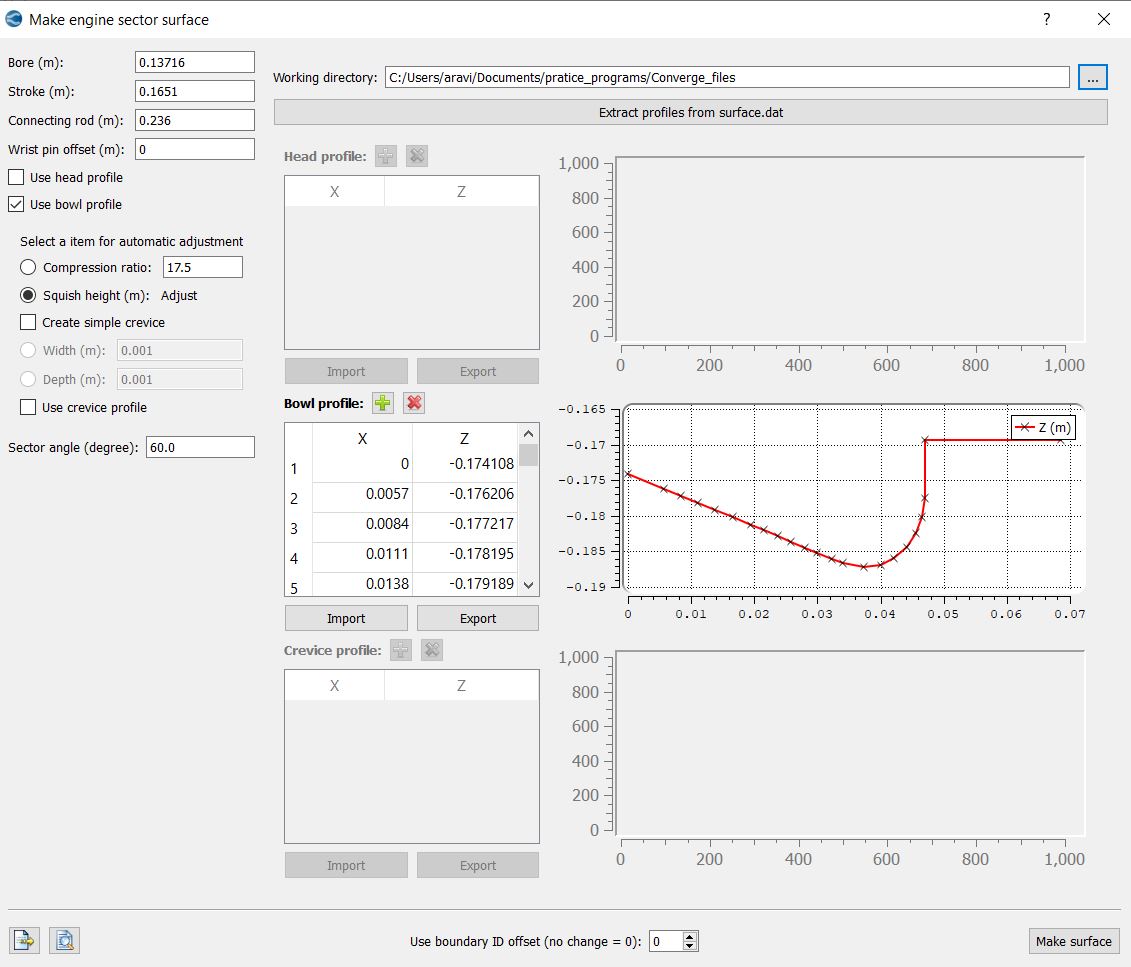Viewport: 1131px width, 967px height.
Task: Close the Make engine sector surface dialog
Action: click(x=1104, y=19)
